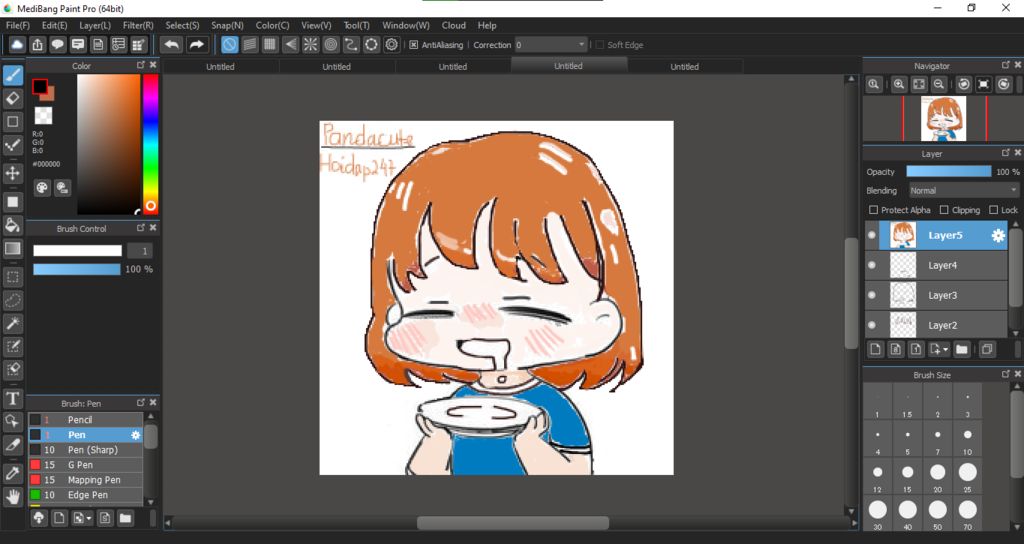The width and height of the screenshot is (1024, 544).
Task: Select the Magic Wand tool
Action: point(12,323)
